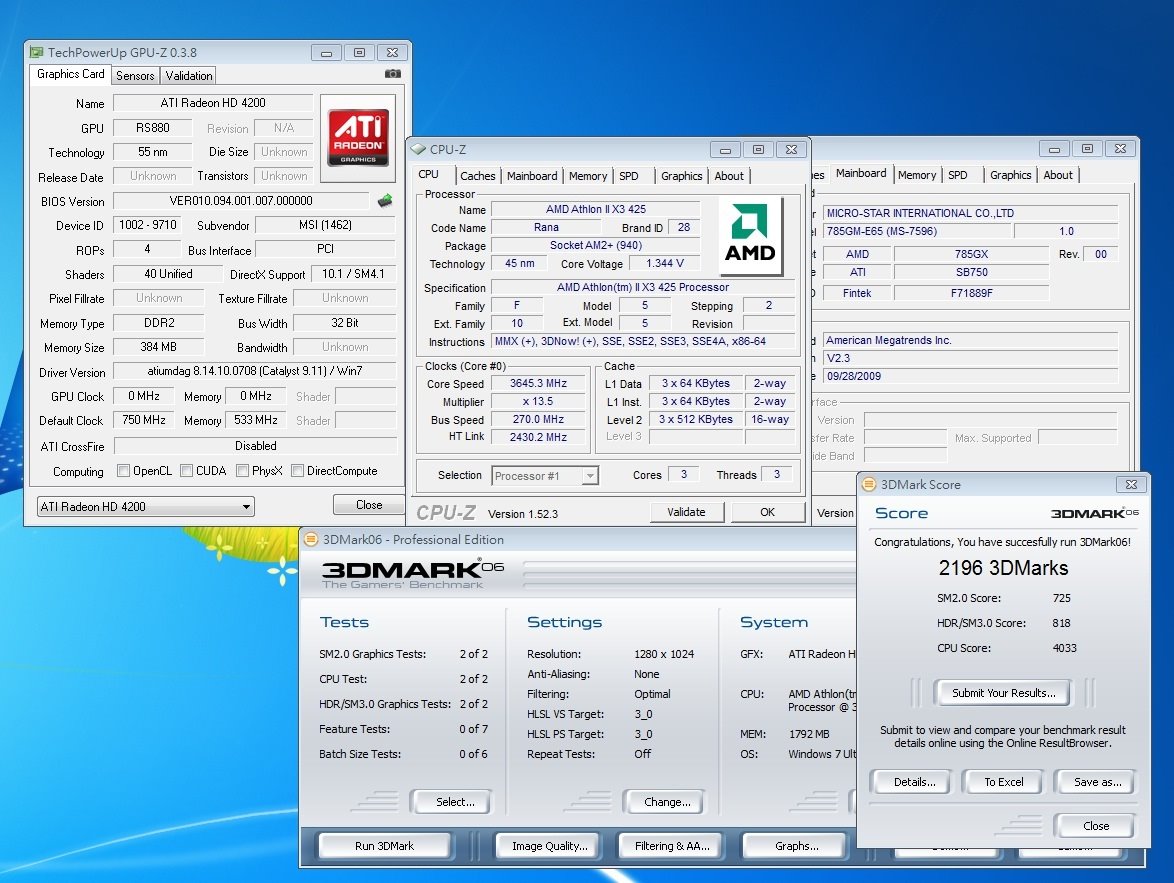Minimize the GPU-Z window
Screen dimensions: 1174x883
click(x=326, y=52)
